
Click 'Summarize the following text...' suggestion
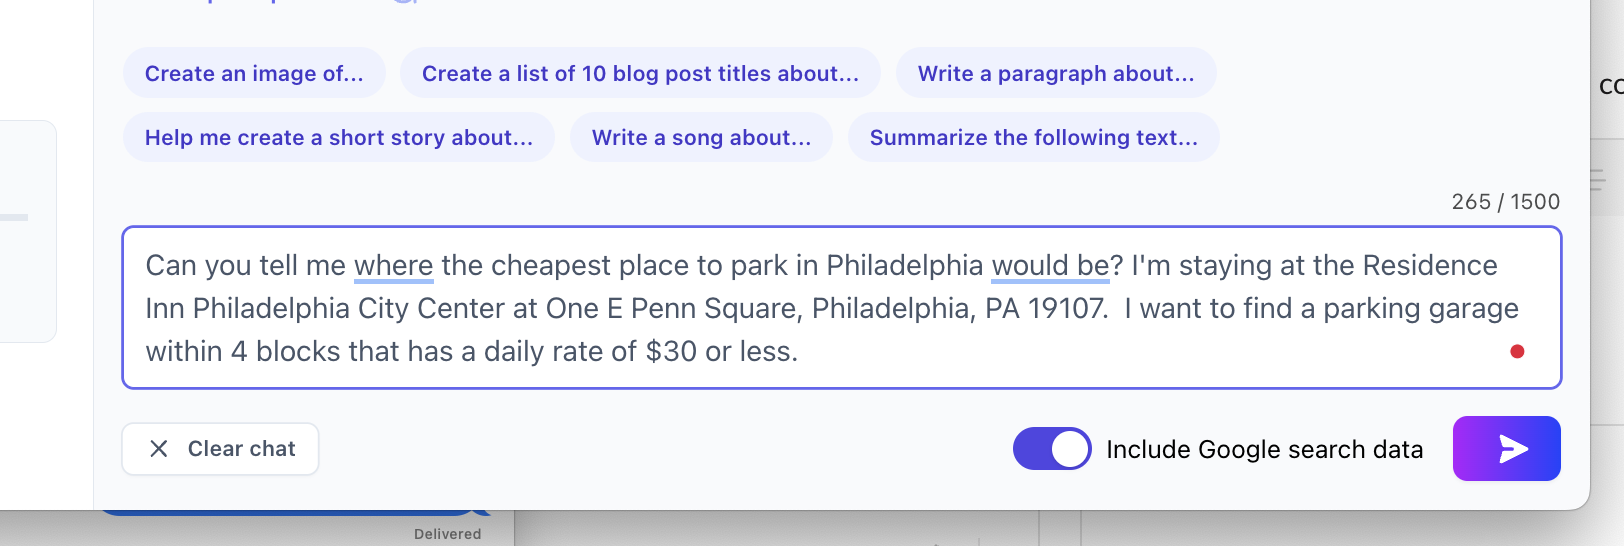pyautogui.click(x=1033, y=138)
